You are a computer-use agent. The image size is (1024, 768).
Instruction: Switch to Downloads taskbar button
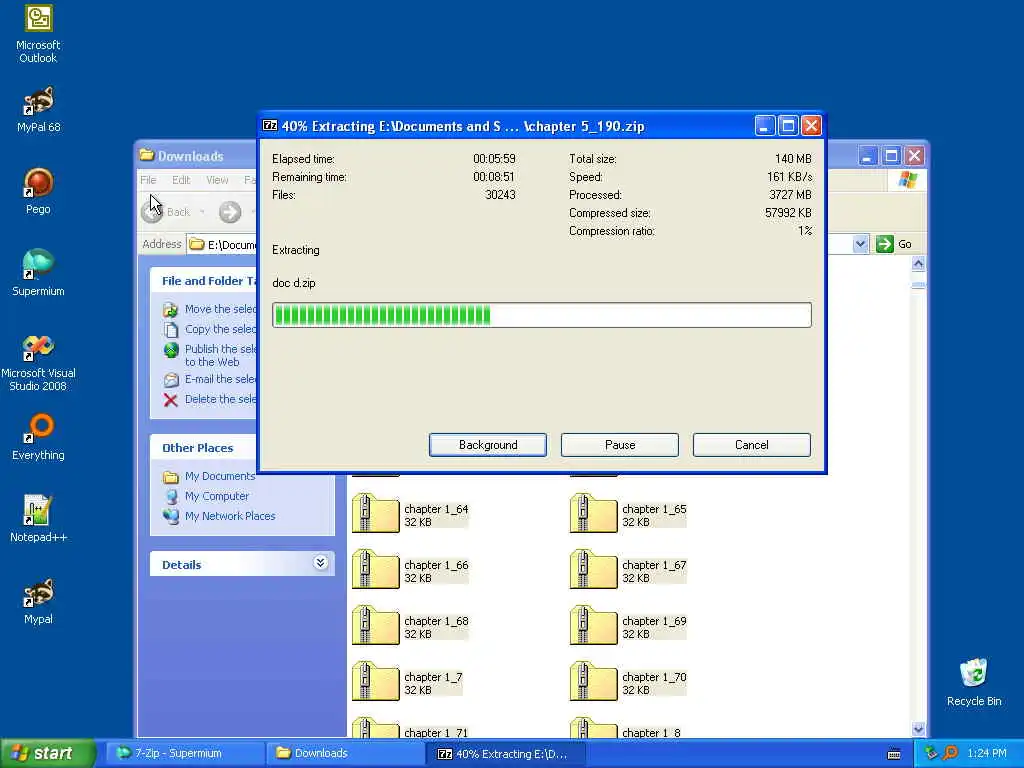point(346,754)
